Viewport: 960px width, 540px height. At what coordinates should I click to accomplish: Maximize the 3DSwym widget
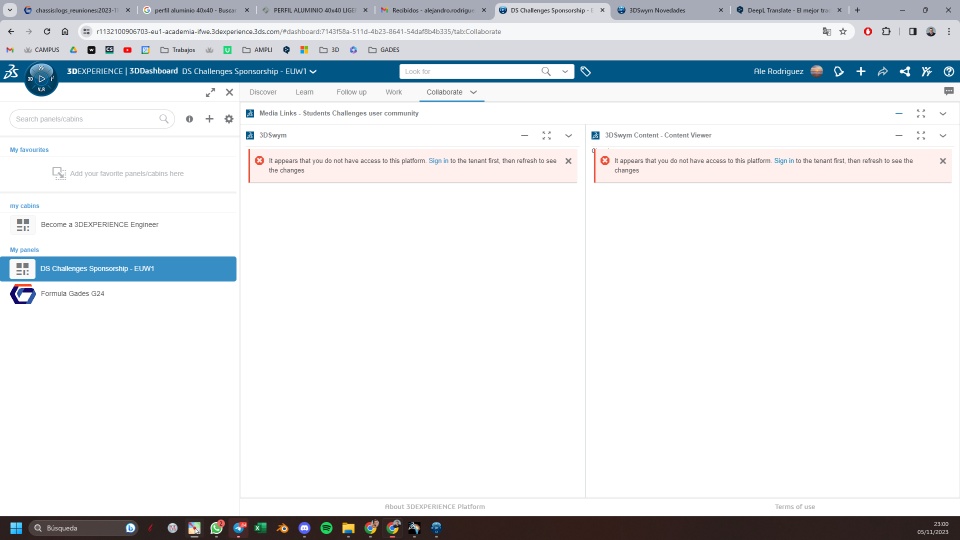pyautogui.click(x=547, y=135)
